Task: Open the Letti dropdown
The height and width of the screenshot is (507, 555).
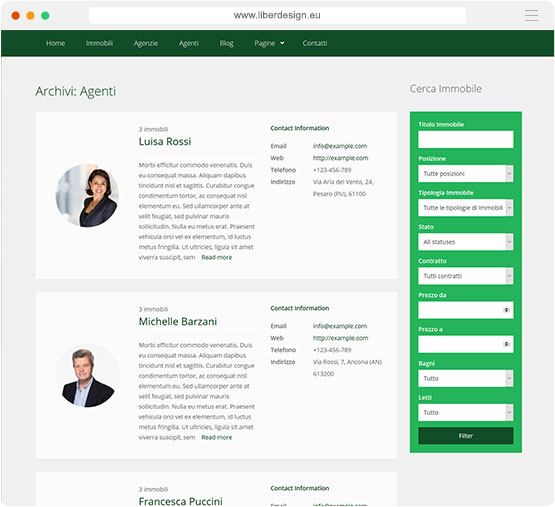Action: click(465, 412)
